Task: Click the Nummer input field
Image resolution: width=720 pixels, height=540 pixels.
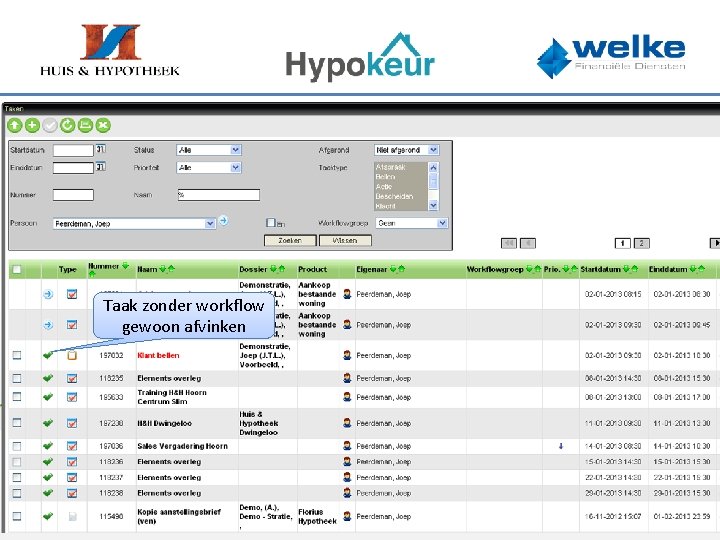Action: pyautogui.click(x=73, y=195)
